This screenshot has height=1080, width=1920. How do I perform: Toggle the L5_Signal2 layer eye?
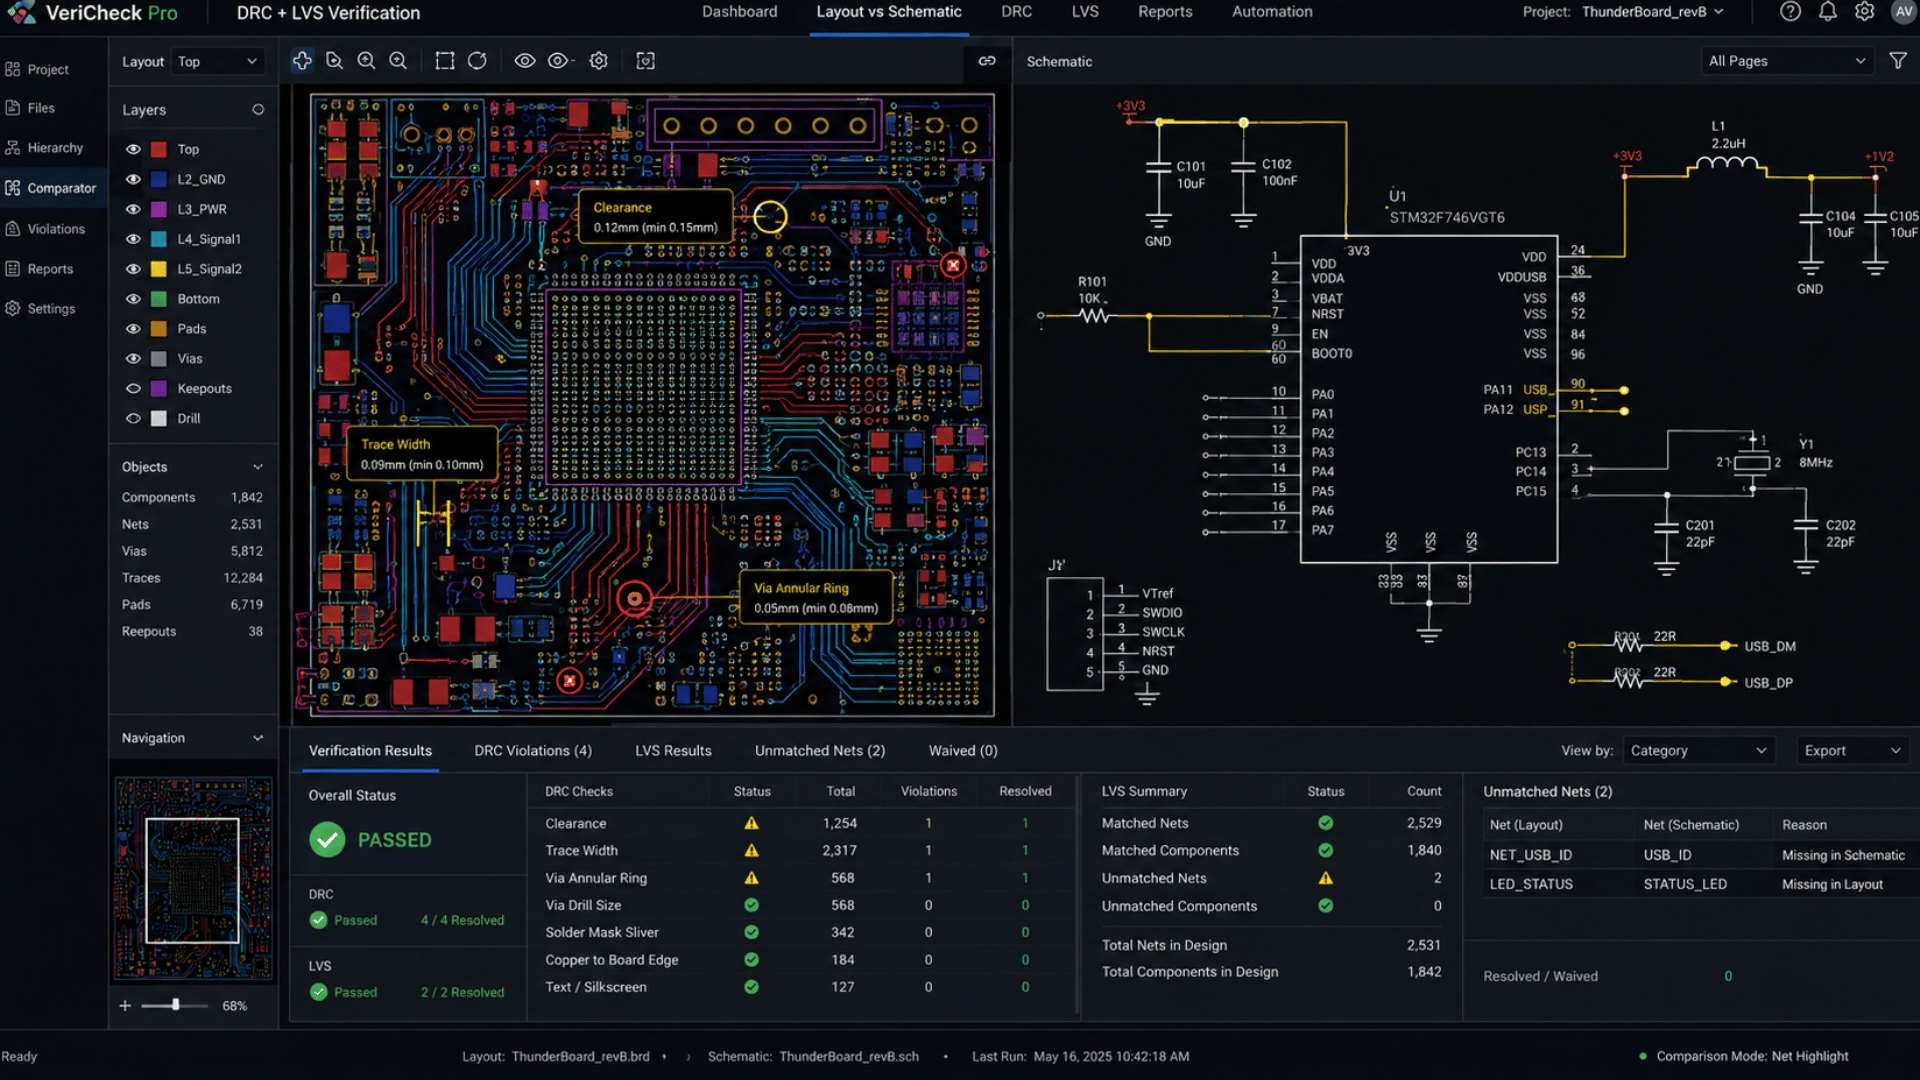pyautogui.click(x=133, y=269)
